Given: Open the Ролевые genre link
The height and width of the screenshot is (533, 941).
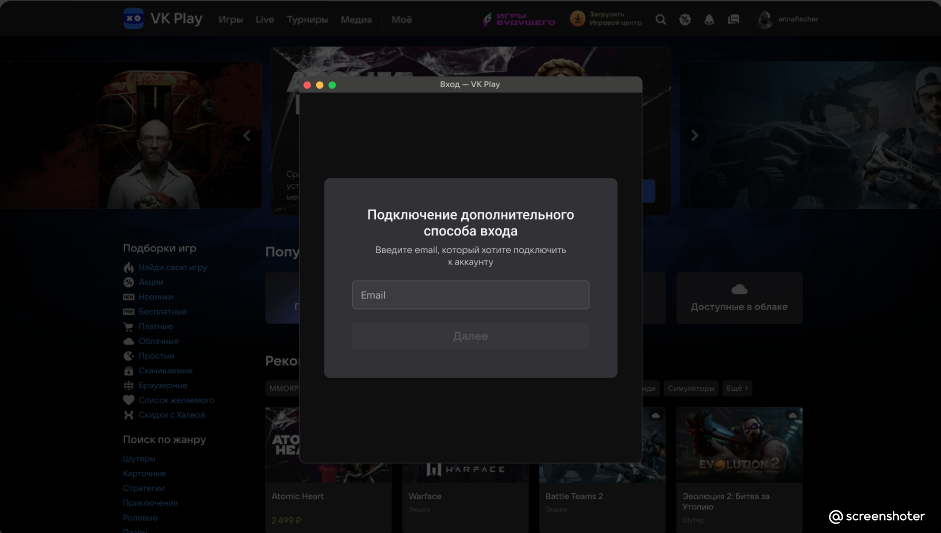Looking at the screenshot, I should point(140,517).
